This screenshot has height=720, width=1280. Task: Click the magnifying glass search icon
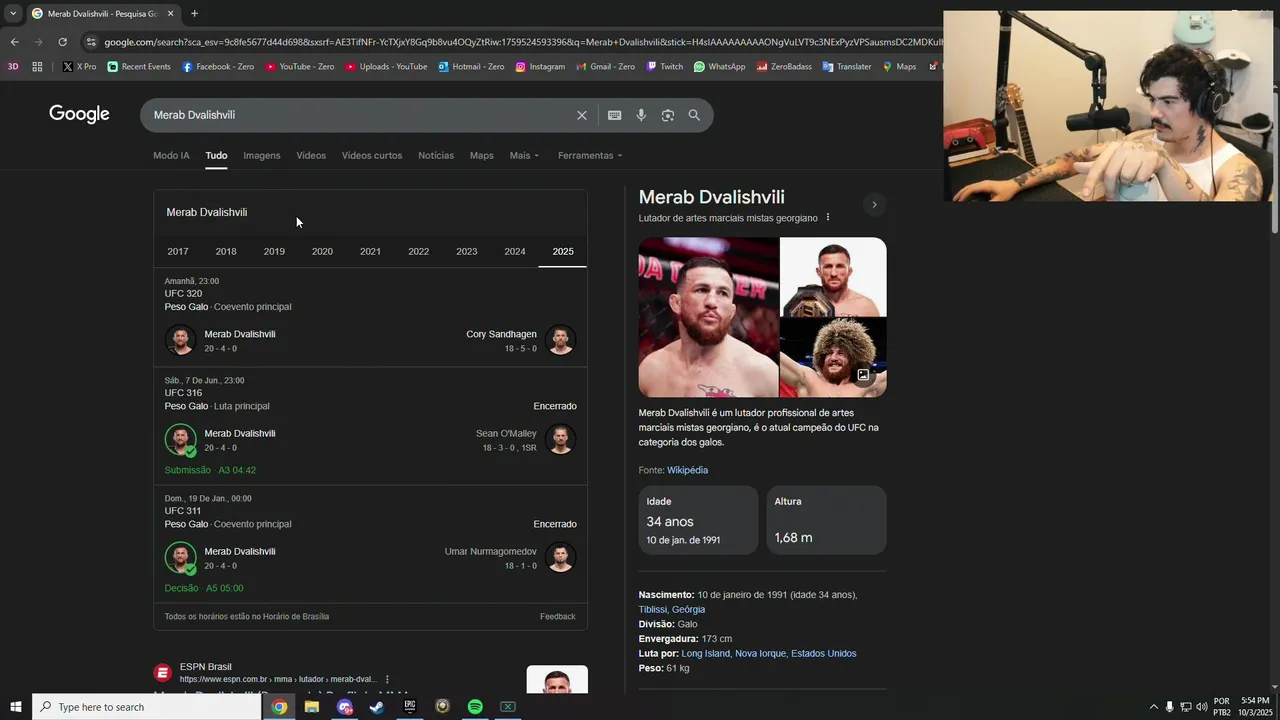[x=694, y=115]
